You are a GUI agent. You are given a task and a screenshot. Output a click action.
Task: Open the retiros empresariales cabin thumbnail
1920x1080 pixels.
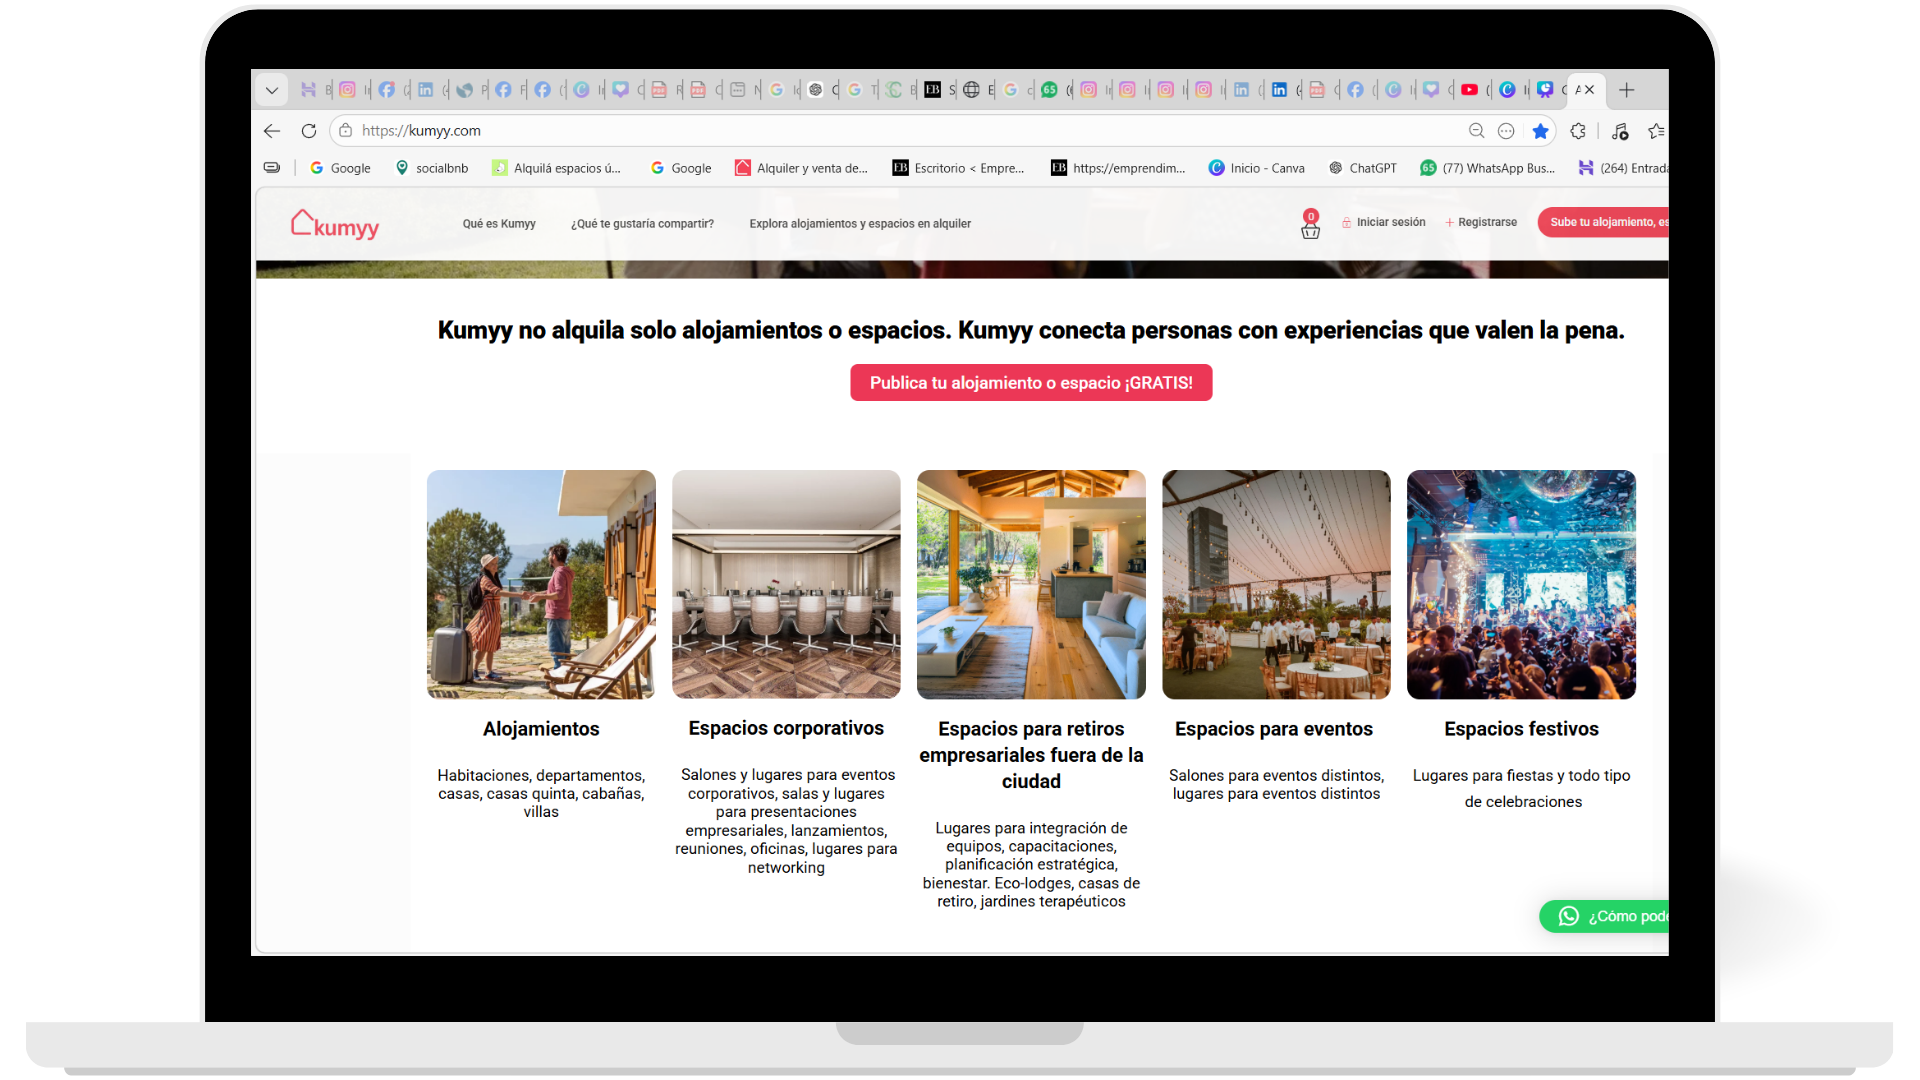pyautogui.click(x=1031, y=584)
